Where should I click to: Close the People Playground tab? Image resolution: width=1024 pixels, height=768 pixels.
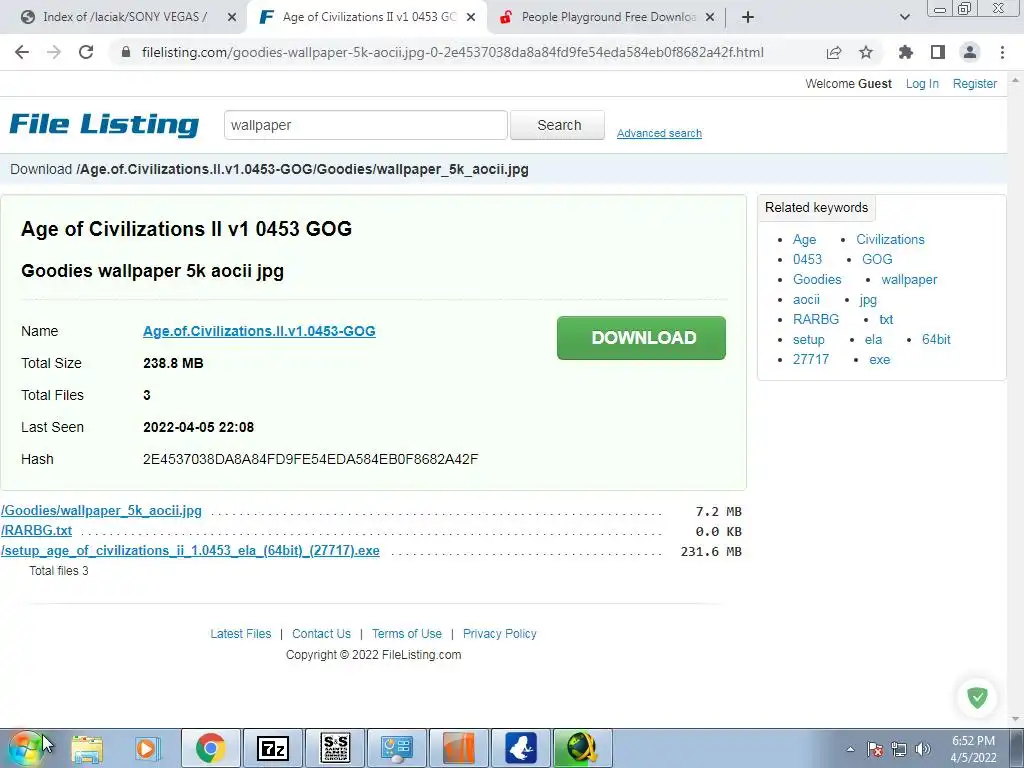point(711,17)
